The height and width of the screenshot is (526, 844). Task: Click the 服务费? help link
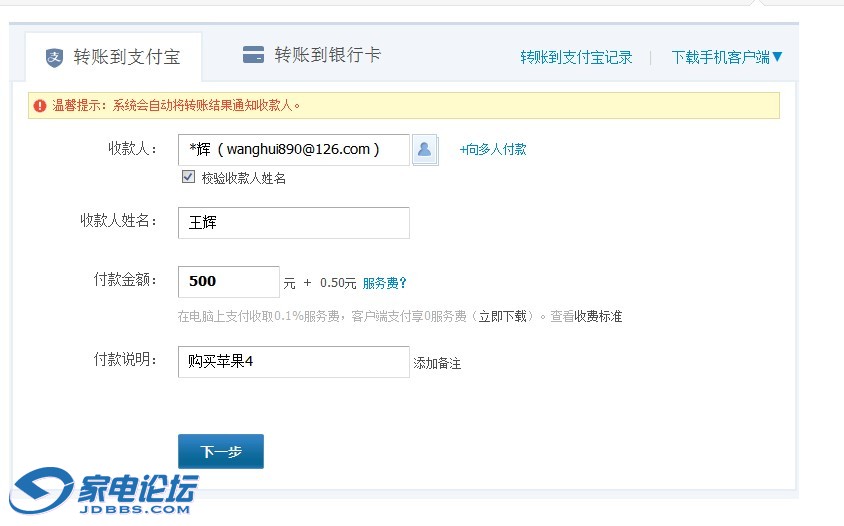point(384,283)
